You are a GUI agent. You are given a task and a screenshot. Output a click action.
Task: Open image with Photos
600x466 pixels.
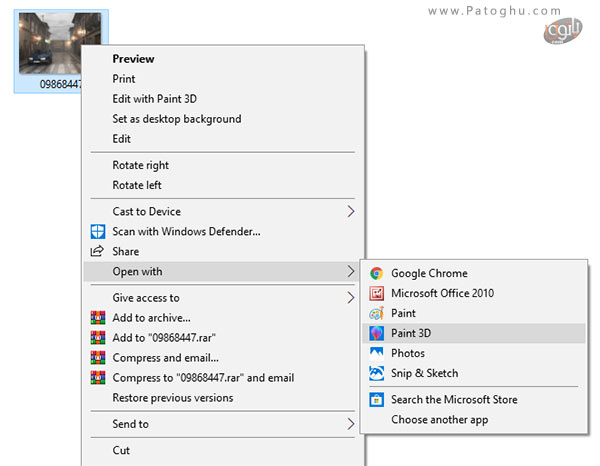point(474,353)
